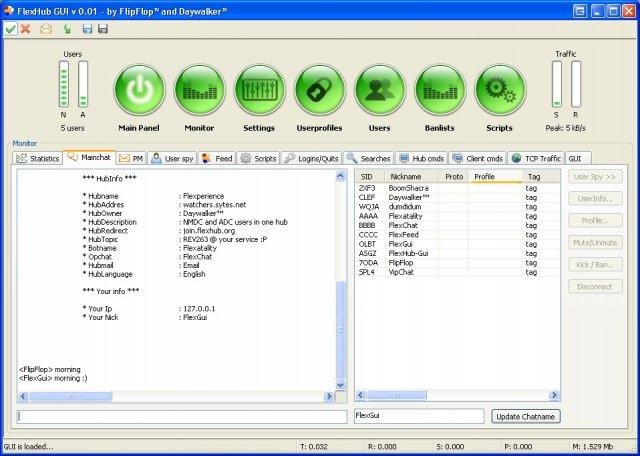Click the user list scrollbar right arrow
Image resolution: width=640 pixels, height=456 pixels.
(554, 395)
